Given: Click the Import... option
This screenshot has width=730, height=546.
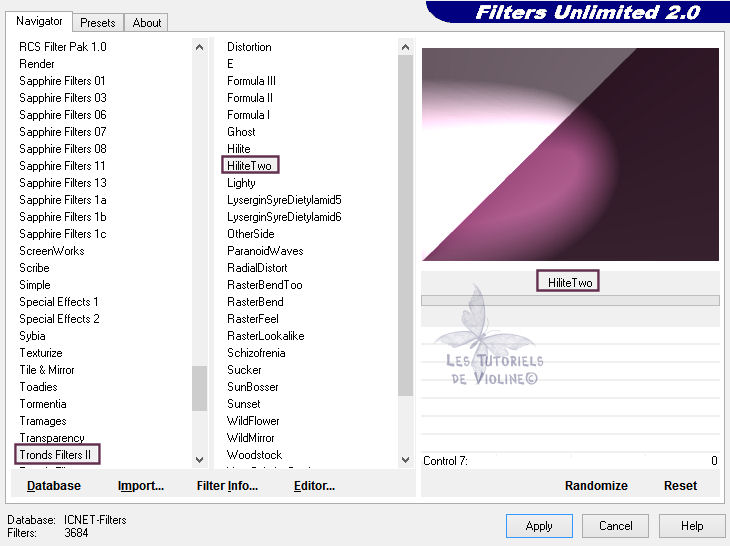Looking at the screenshot, I should click(x=141, y=486).
